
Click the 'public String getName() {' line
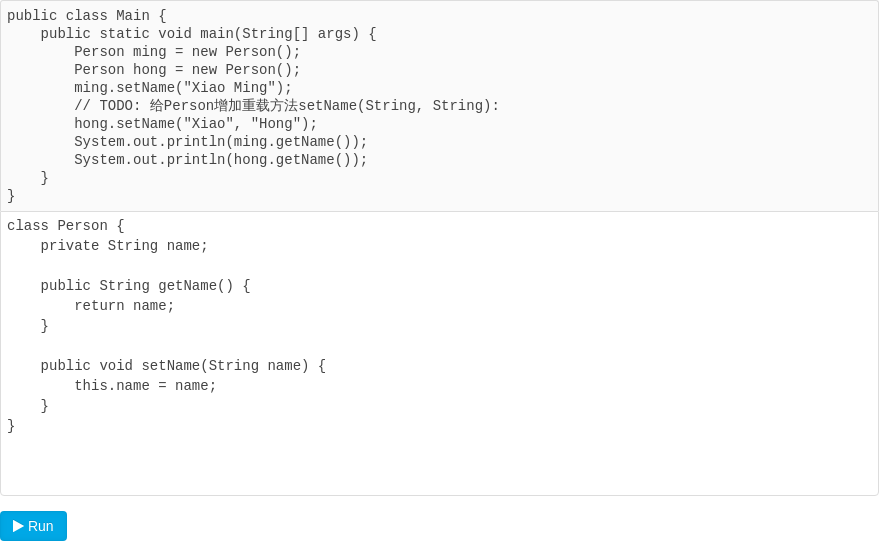pyautogui.click(x=145, y=285)
